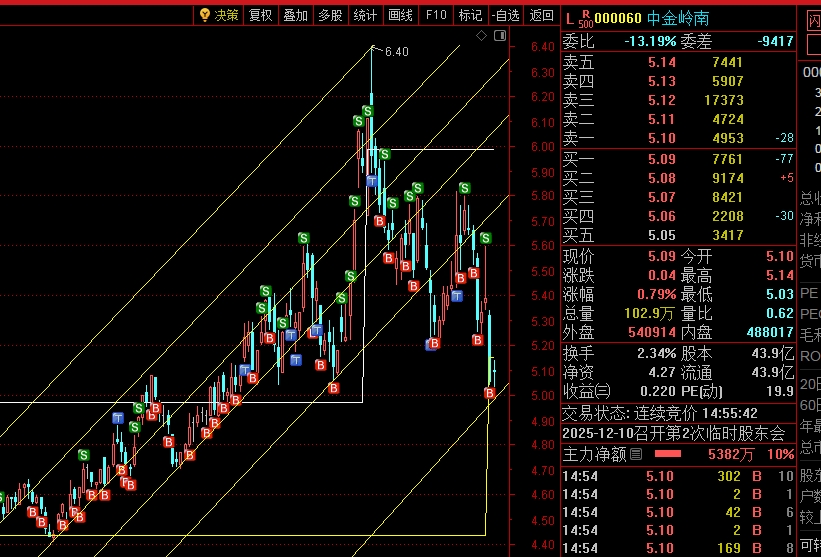Image resolution: width=821 pixels, height=557 pixels.
Task: Click the 4.40 price axis label
Action: (x=542, y=545)
